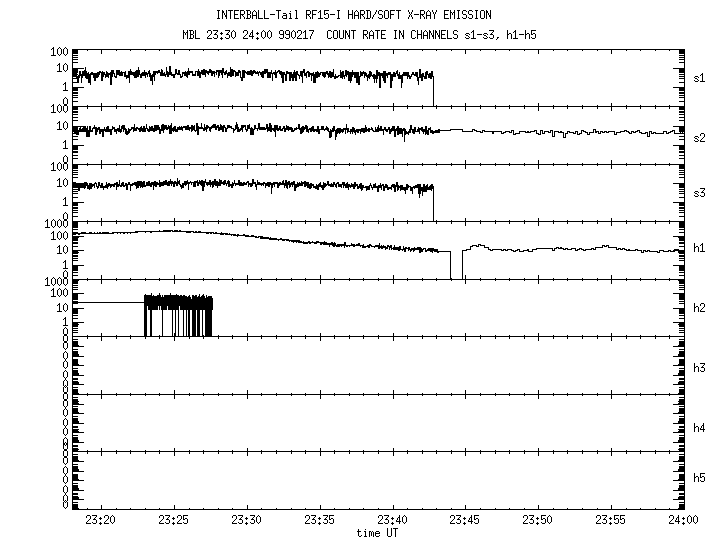
Task: Click the h5 channel label
Action: (x=700, y=478)
